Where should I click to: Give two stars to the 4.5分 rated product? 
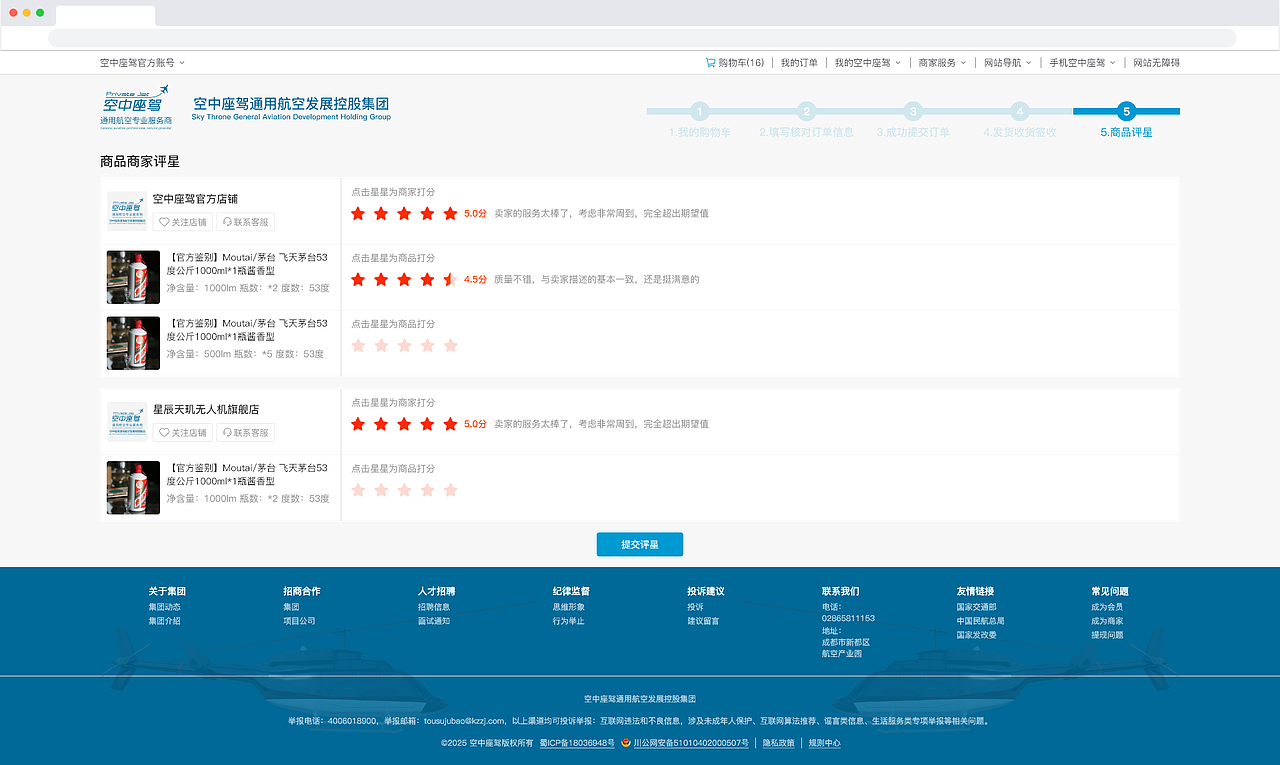pyautogui.click(x=381, y=279)
